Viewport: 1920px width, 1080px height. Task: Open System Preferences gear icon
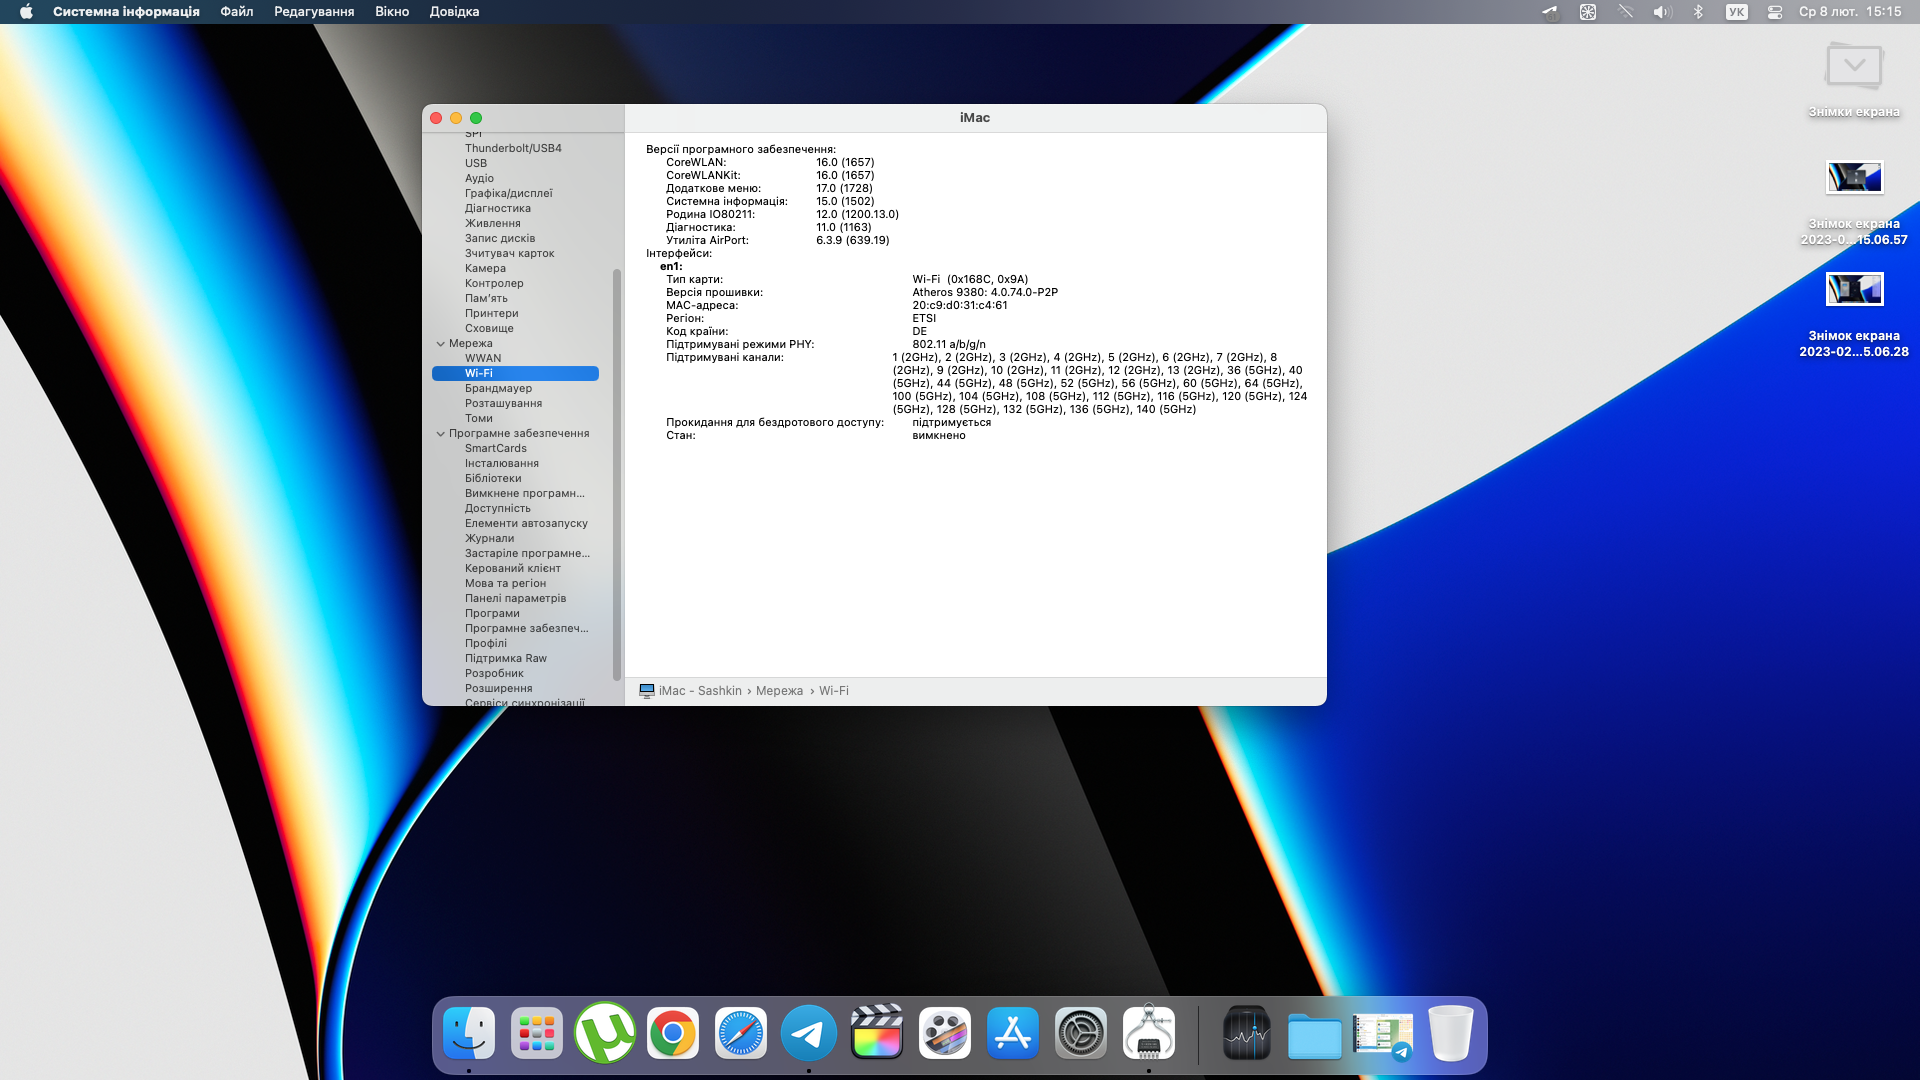point(1081,1034)
